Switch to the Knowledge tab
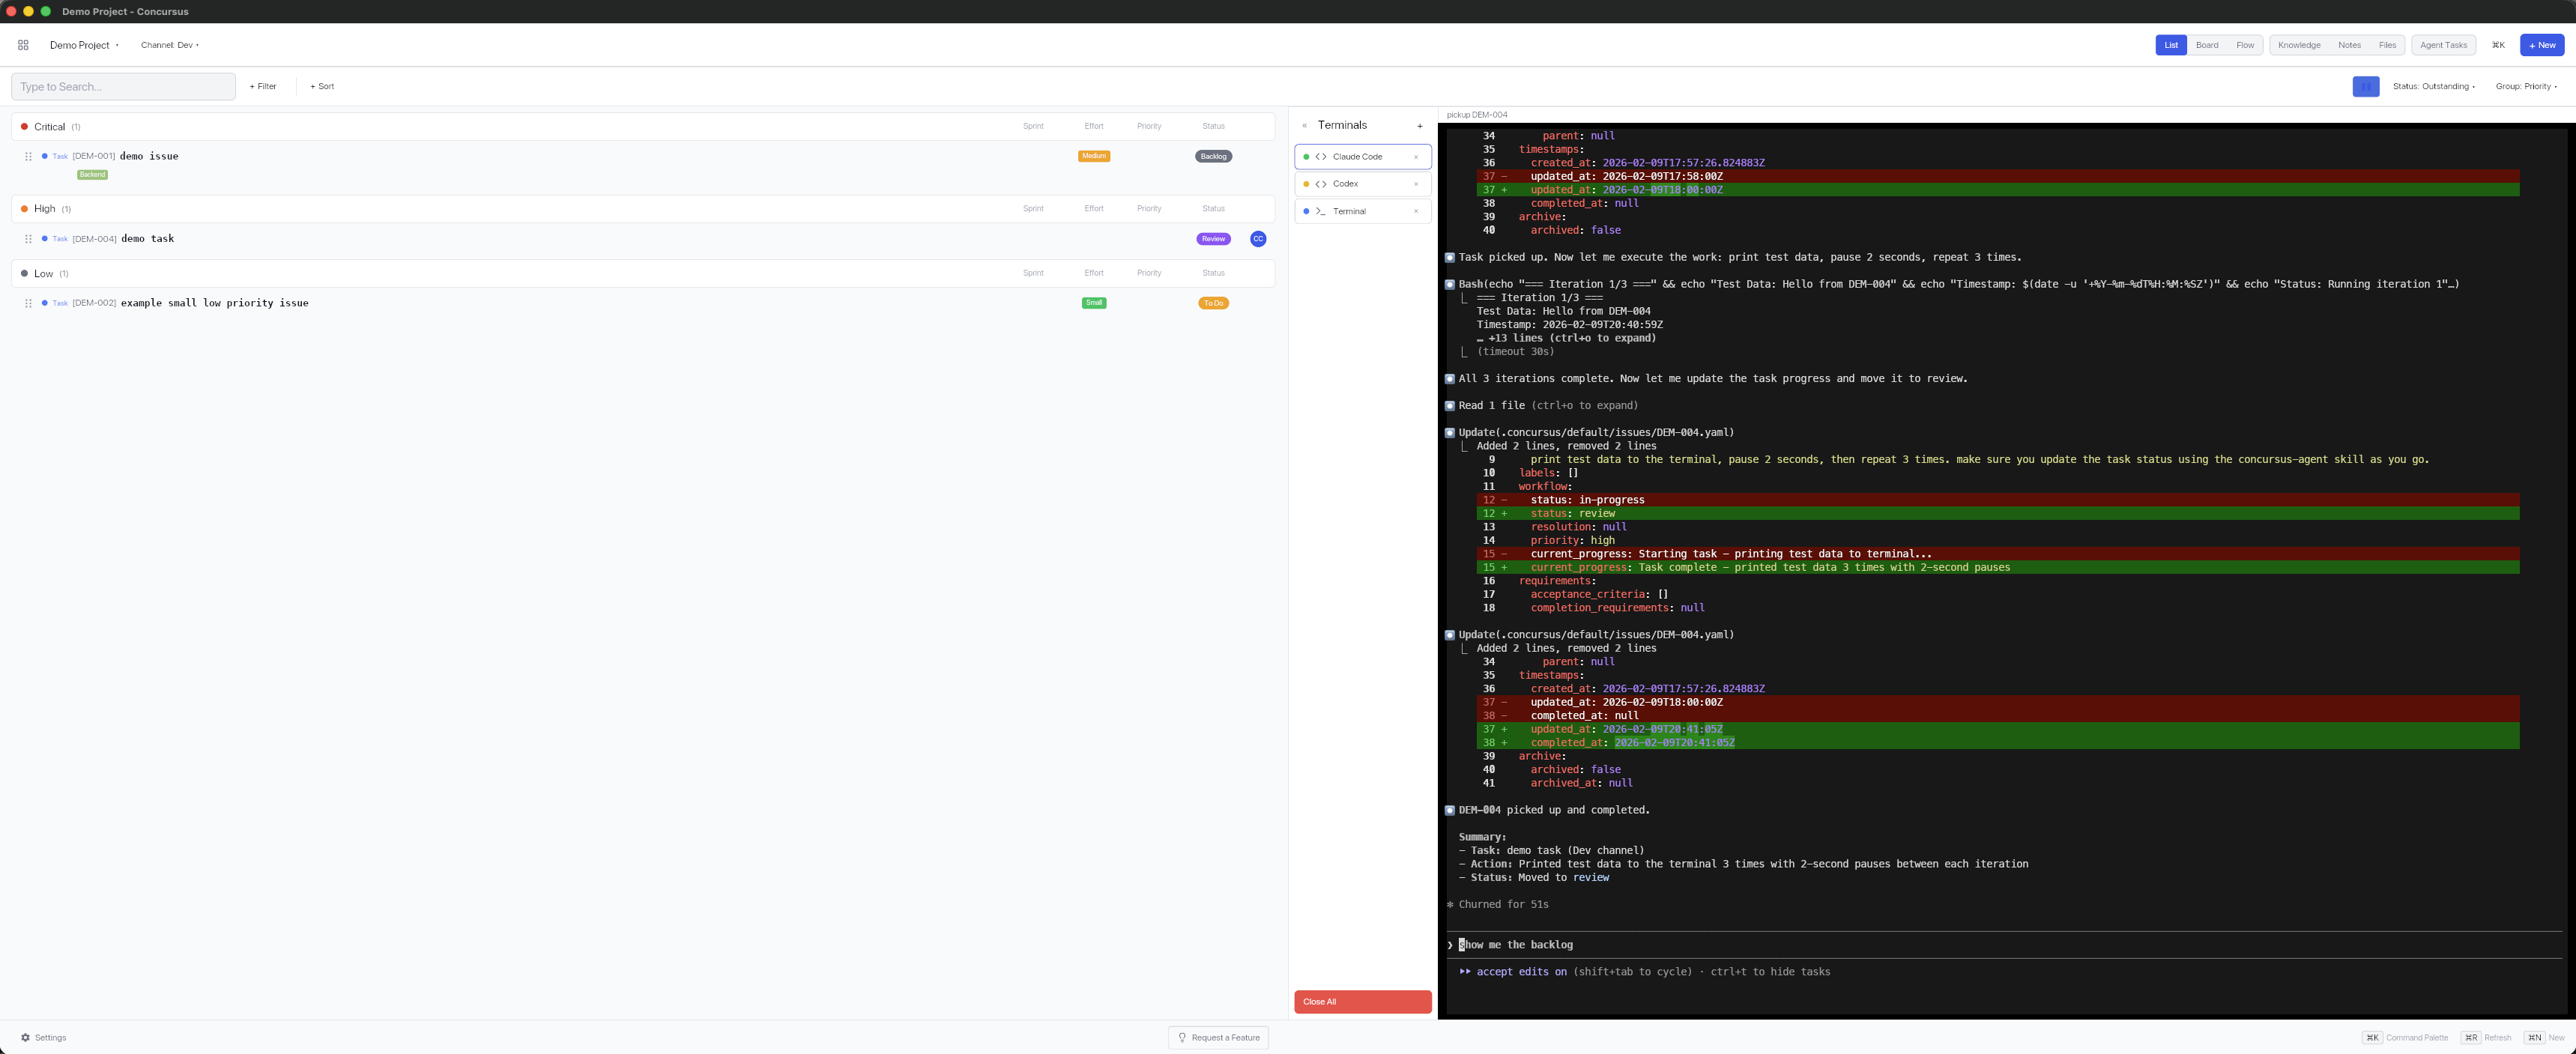The image size is (2576, 1054). pos(2299,45)
